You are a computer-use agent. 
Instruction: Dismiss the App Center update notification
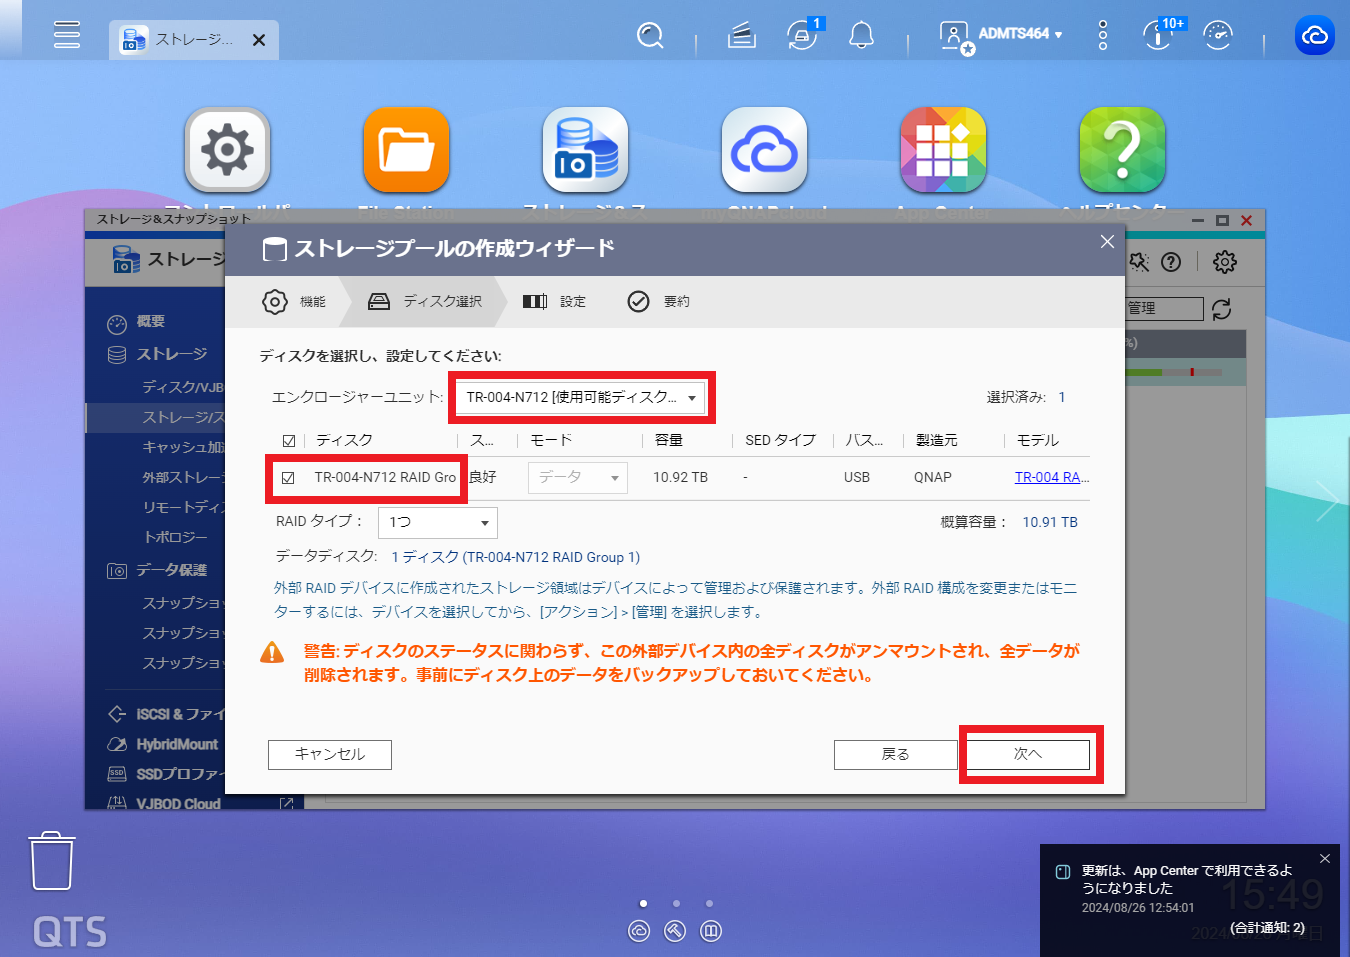pos(1325,858)
